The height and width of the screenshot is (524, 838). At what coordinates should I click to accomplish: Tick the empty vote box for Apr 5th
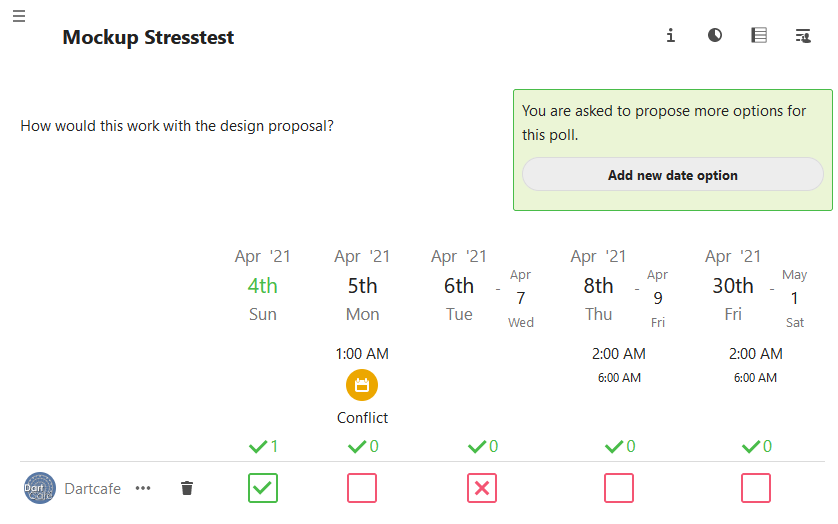tap(362, 488)
